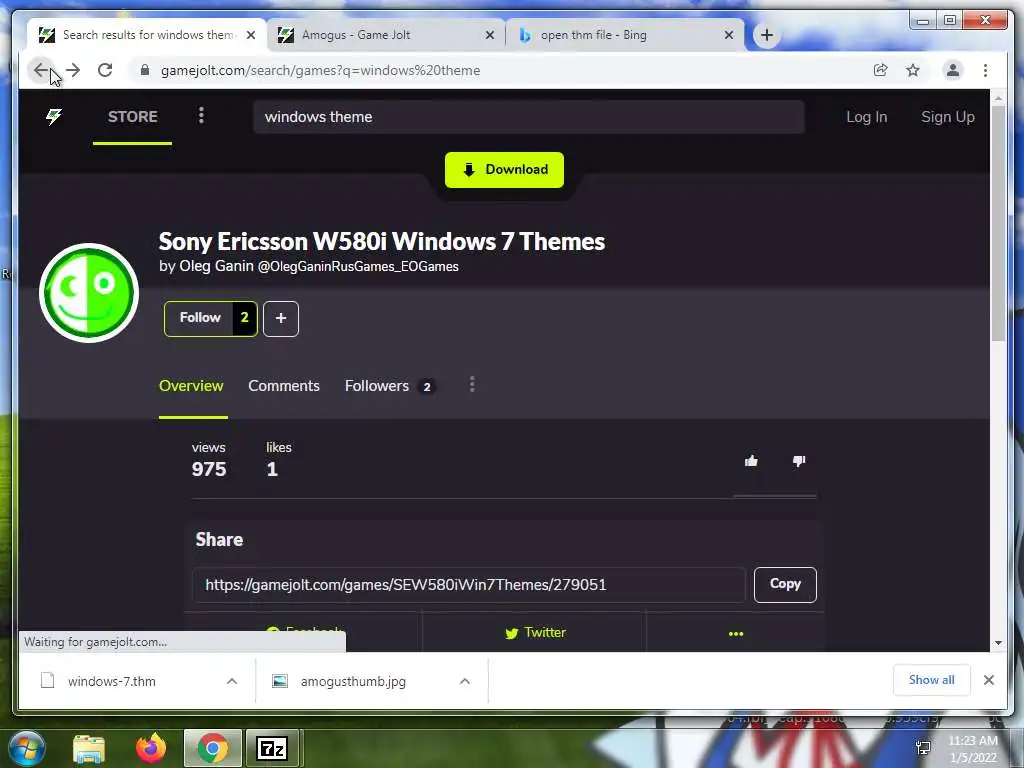The width and height of the screenshot is (1024, 768).
Task: Open 7-Zip from the taskbar
Action: click(272, 748)
